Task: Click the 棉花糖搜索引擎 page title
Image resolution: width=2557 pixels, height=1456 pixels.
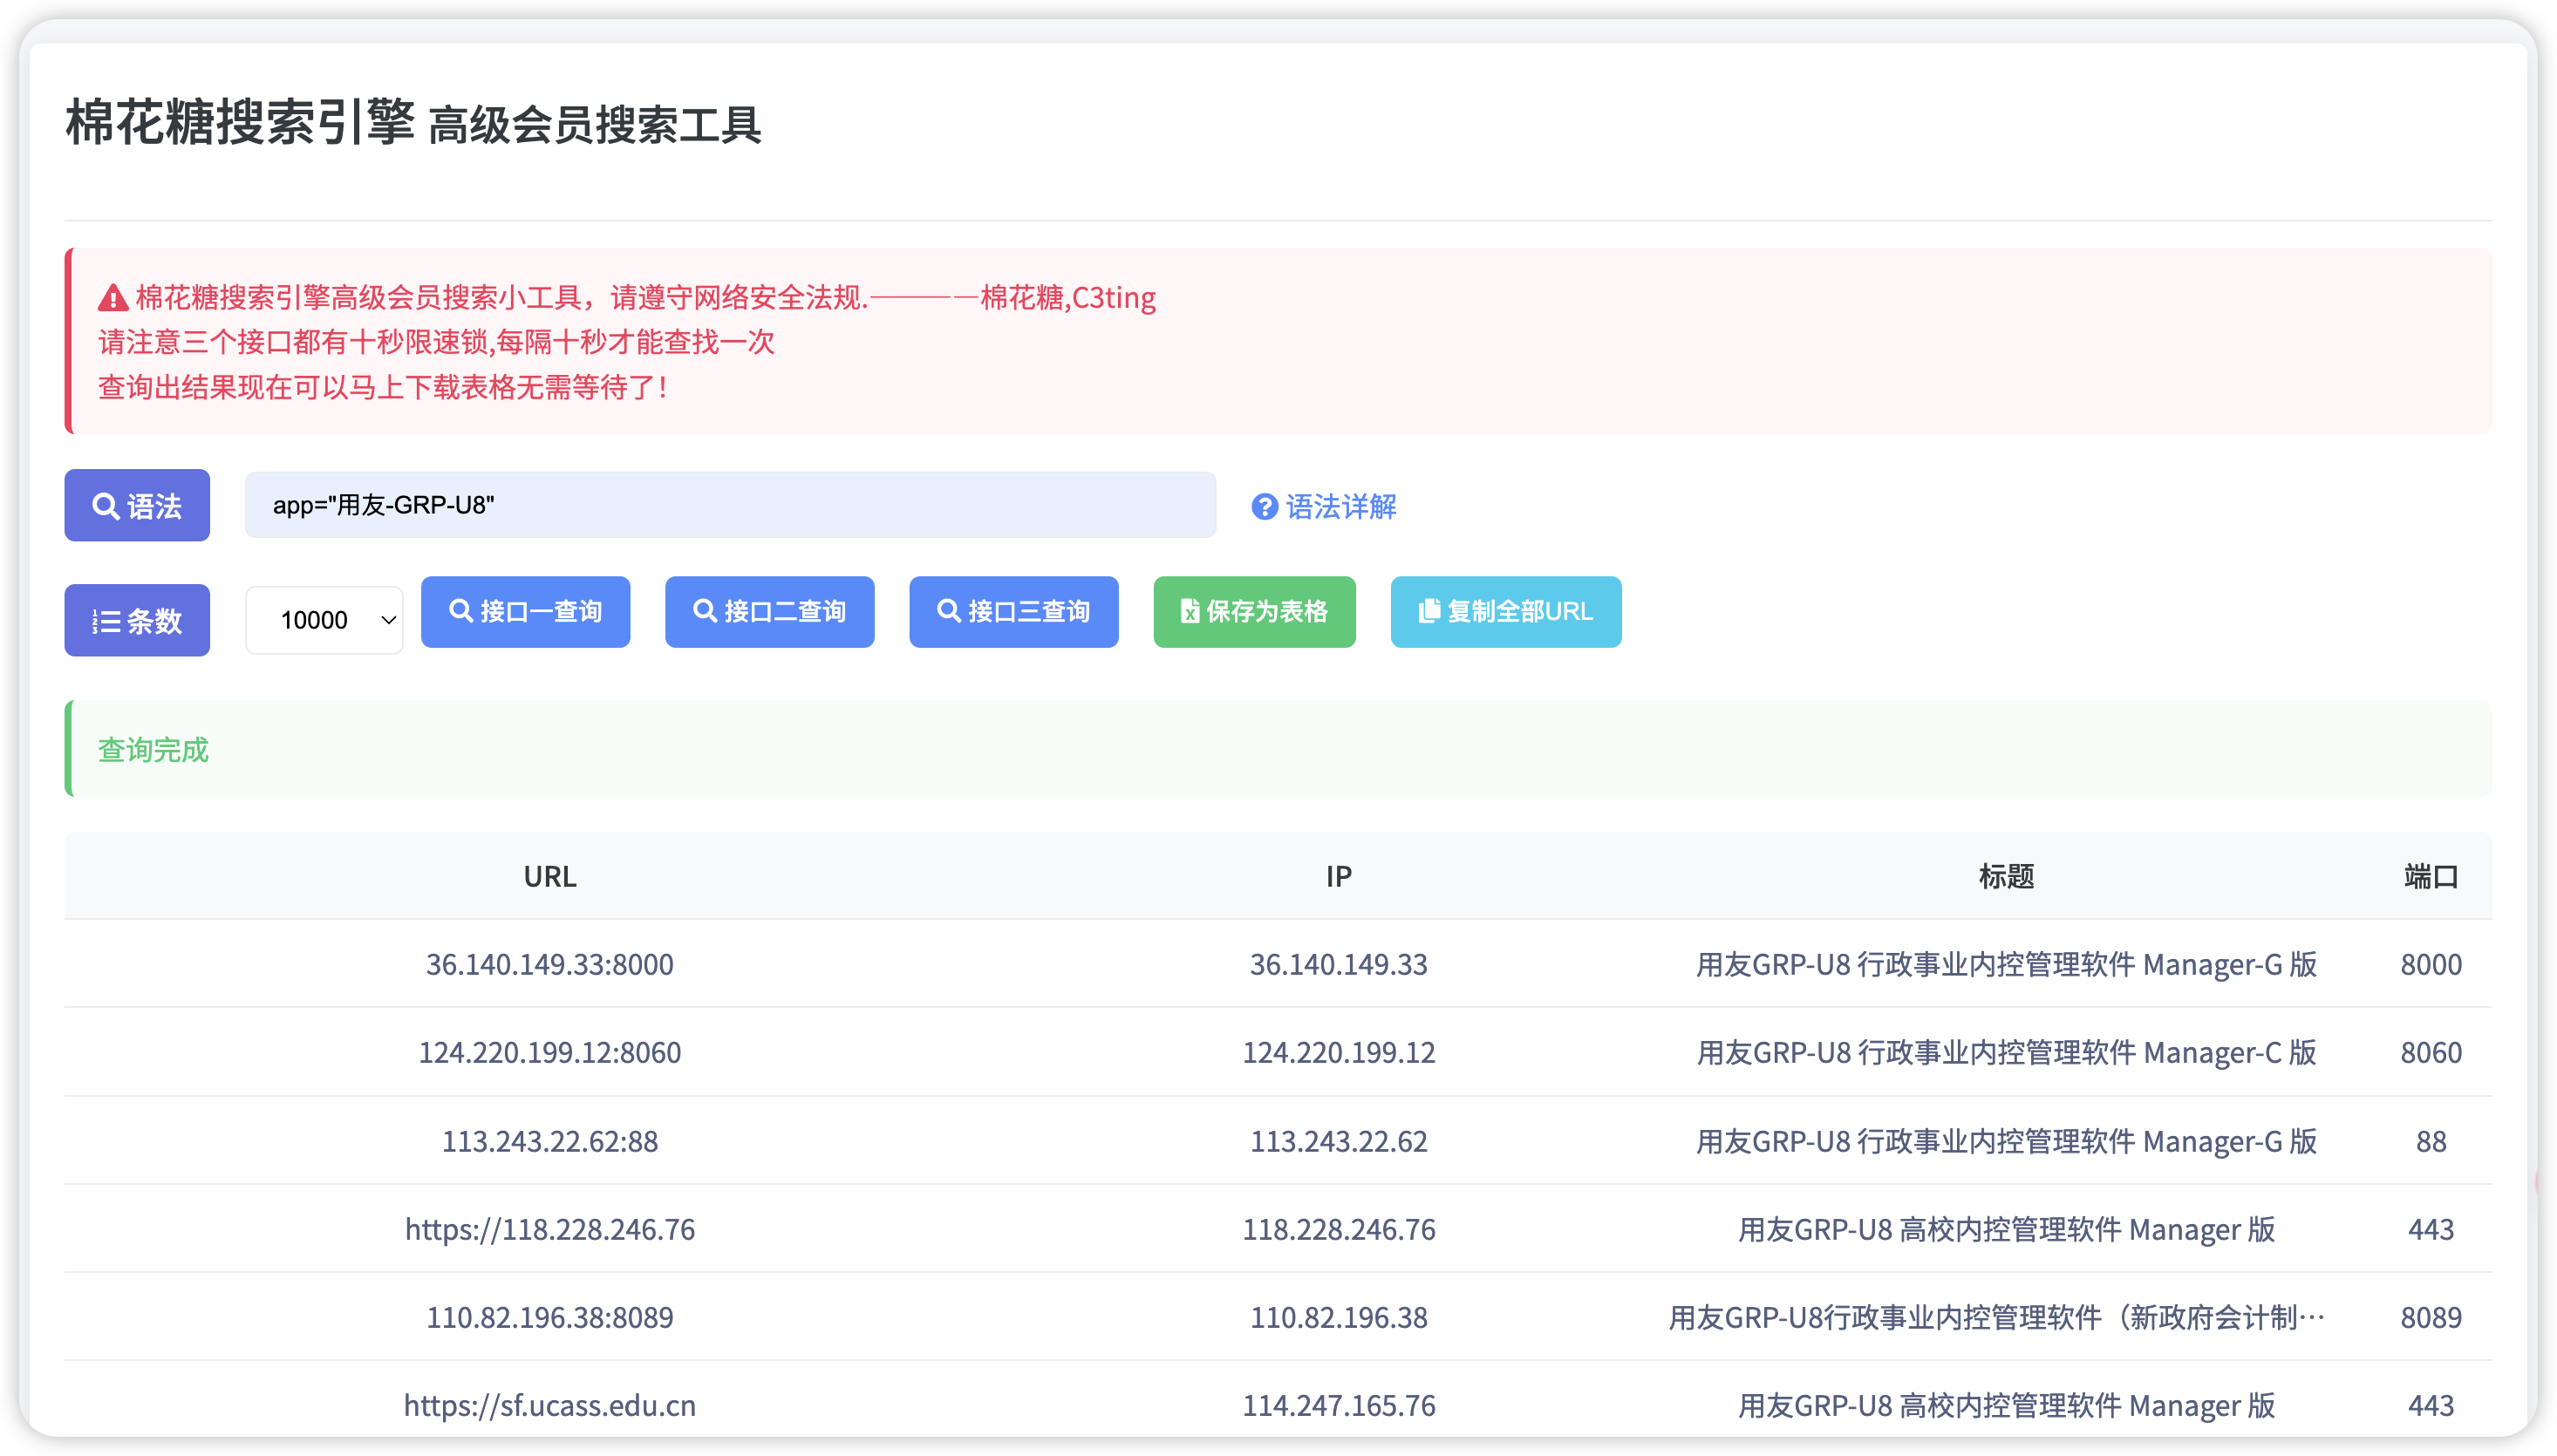Action: [240, 122]
